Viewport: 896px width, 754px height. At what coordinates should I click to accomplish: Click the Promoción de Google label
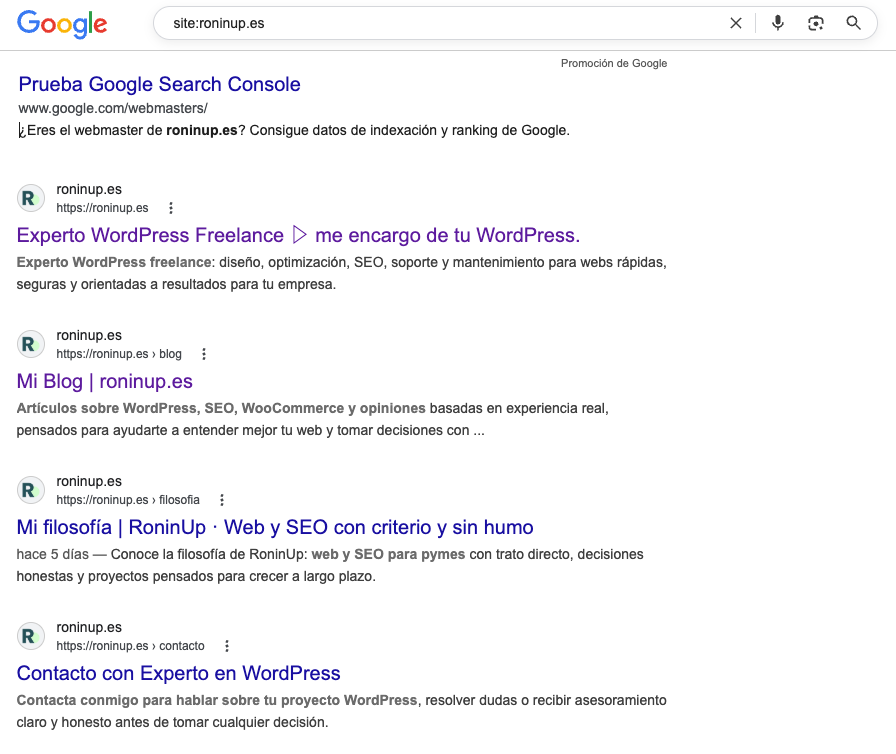point(614,63)
